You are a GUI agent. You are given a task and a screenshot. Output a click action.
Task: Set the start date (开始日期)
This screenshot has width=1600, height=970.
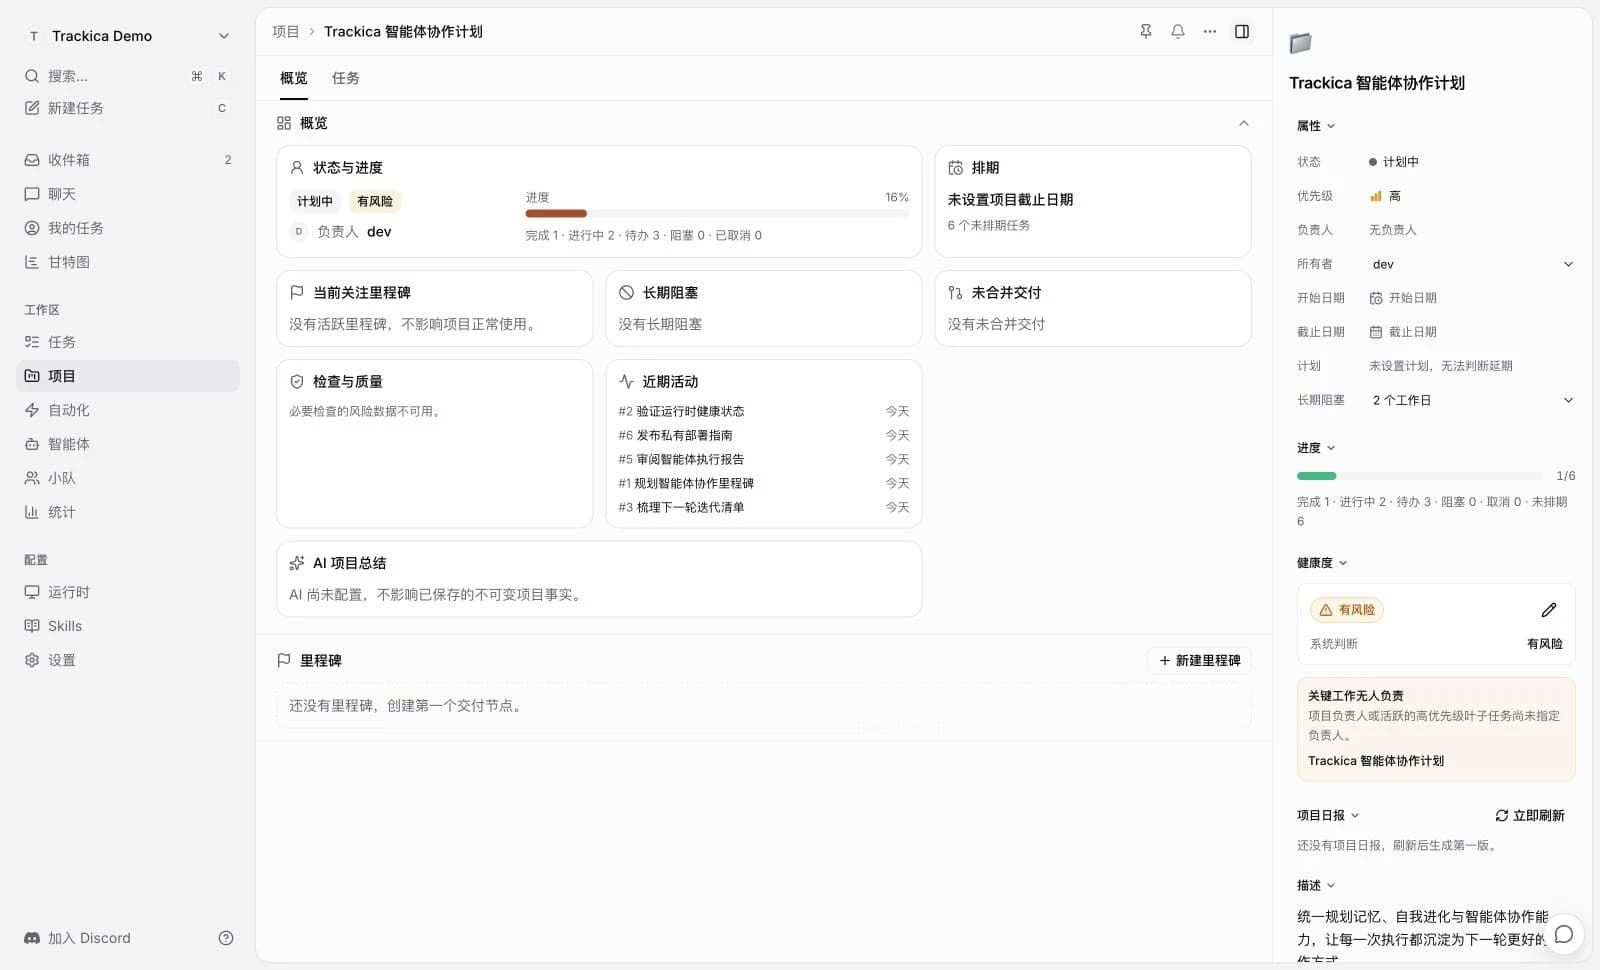1403,298
